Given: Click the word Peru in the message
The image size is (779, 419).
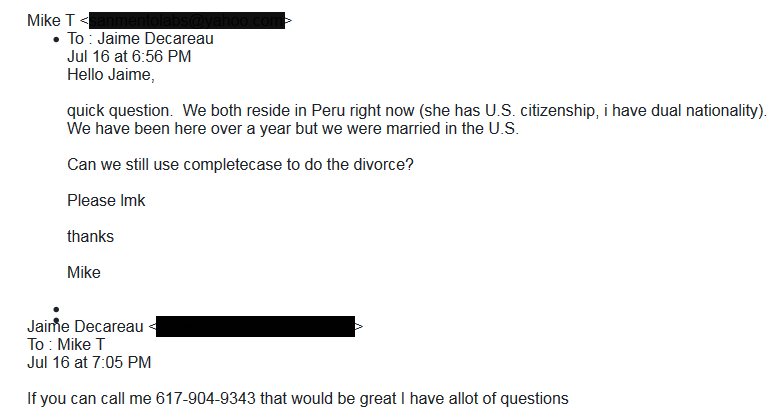Looking at the screenshot, I should pos(328,110).
